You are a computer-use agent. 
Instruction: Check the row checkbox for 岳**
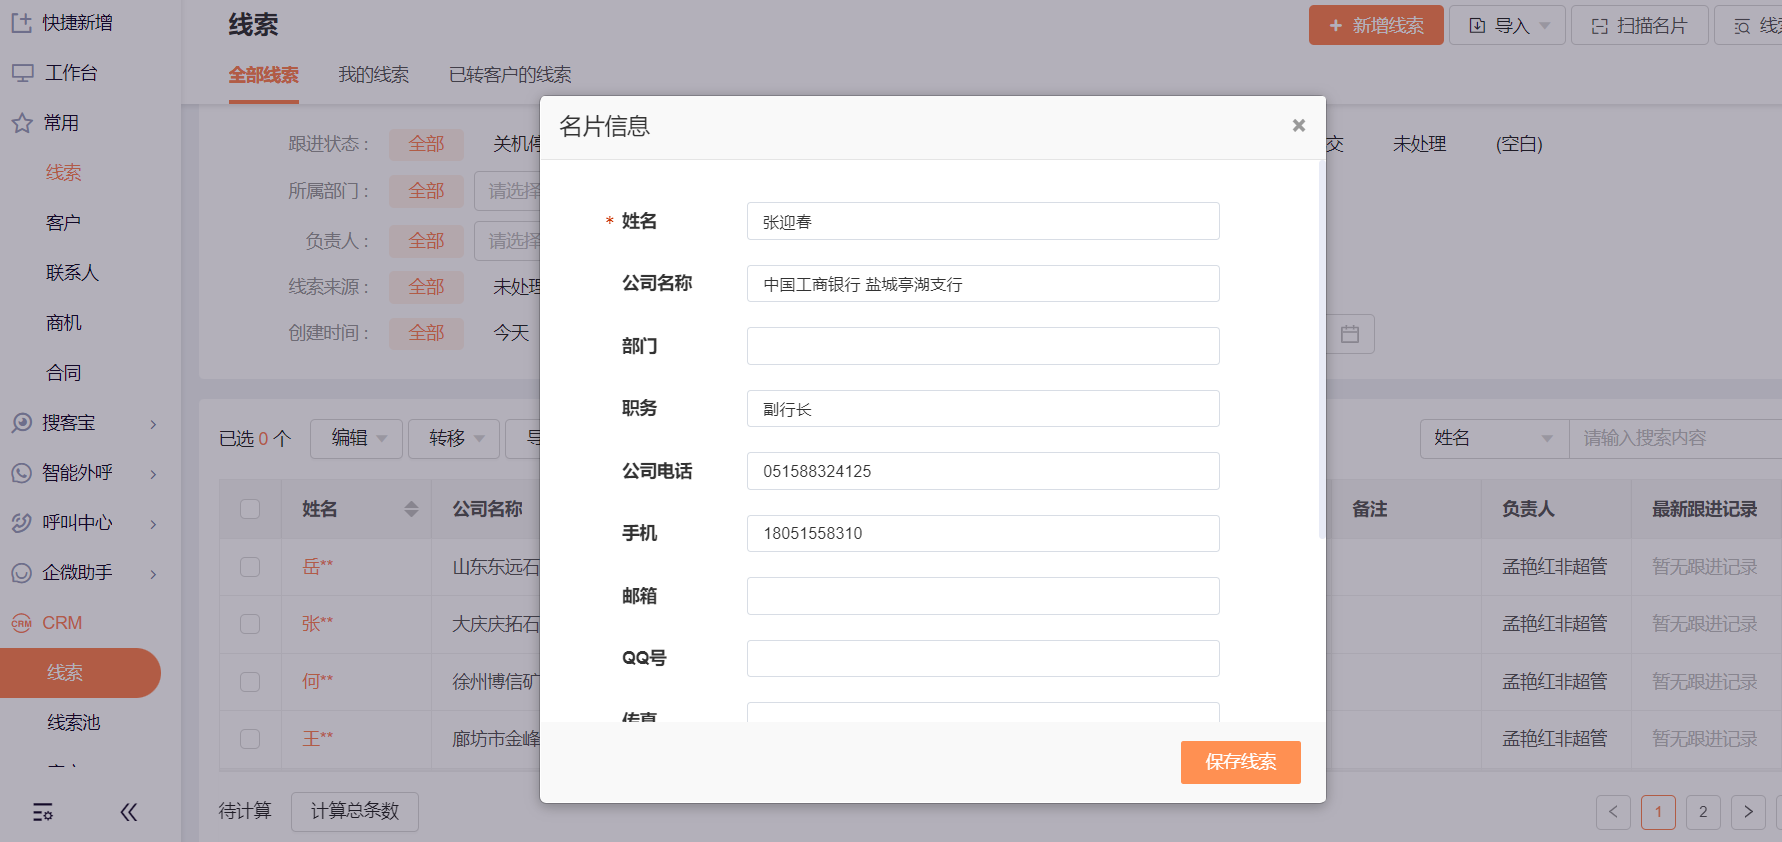250,567
